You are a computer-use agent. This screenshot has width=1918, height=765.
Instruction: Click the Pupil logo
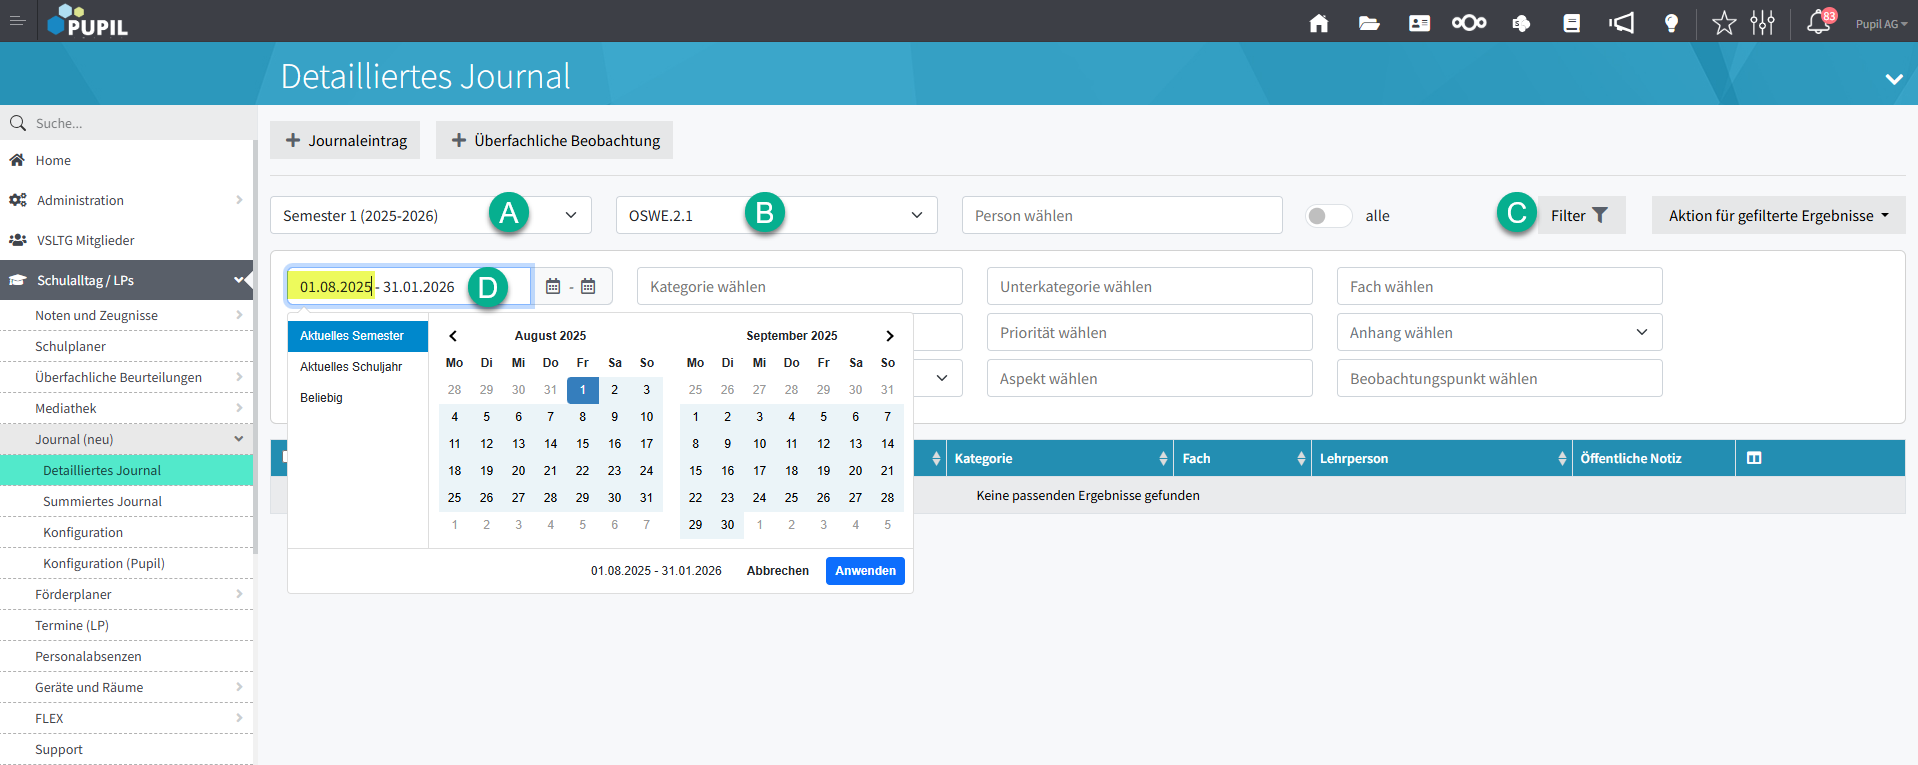(88, 20)
